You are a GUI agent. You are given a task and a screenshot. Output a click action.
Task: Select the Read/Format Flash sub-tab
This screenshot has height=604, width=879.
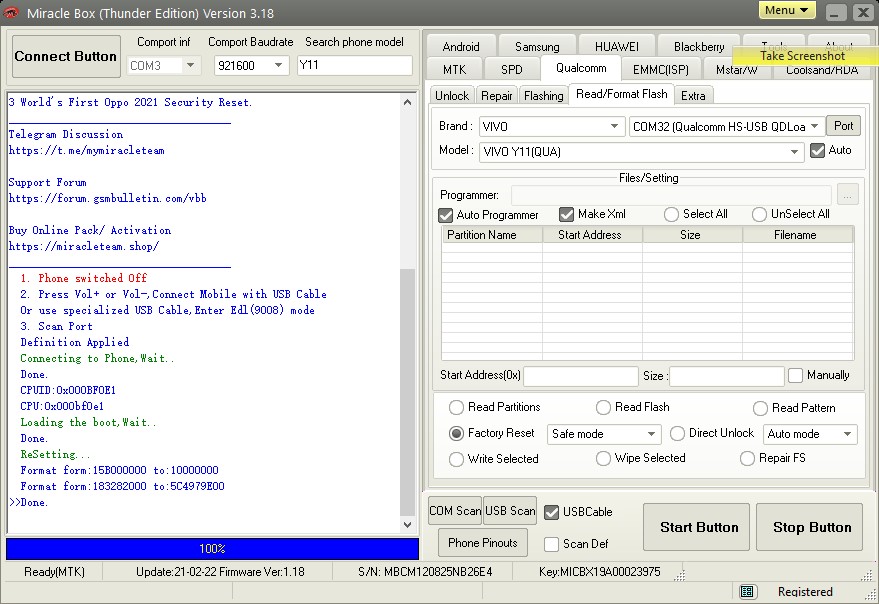click(621, 94)
